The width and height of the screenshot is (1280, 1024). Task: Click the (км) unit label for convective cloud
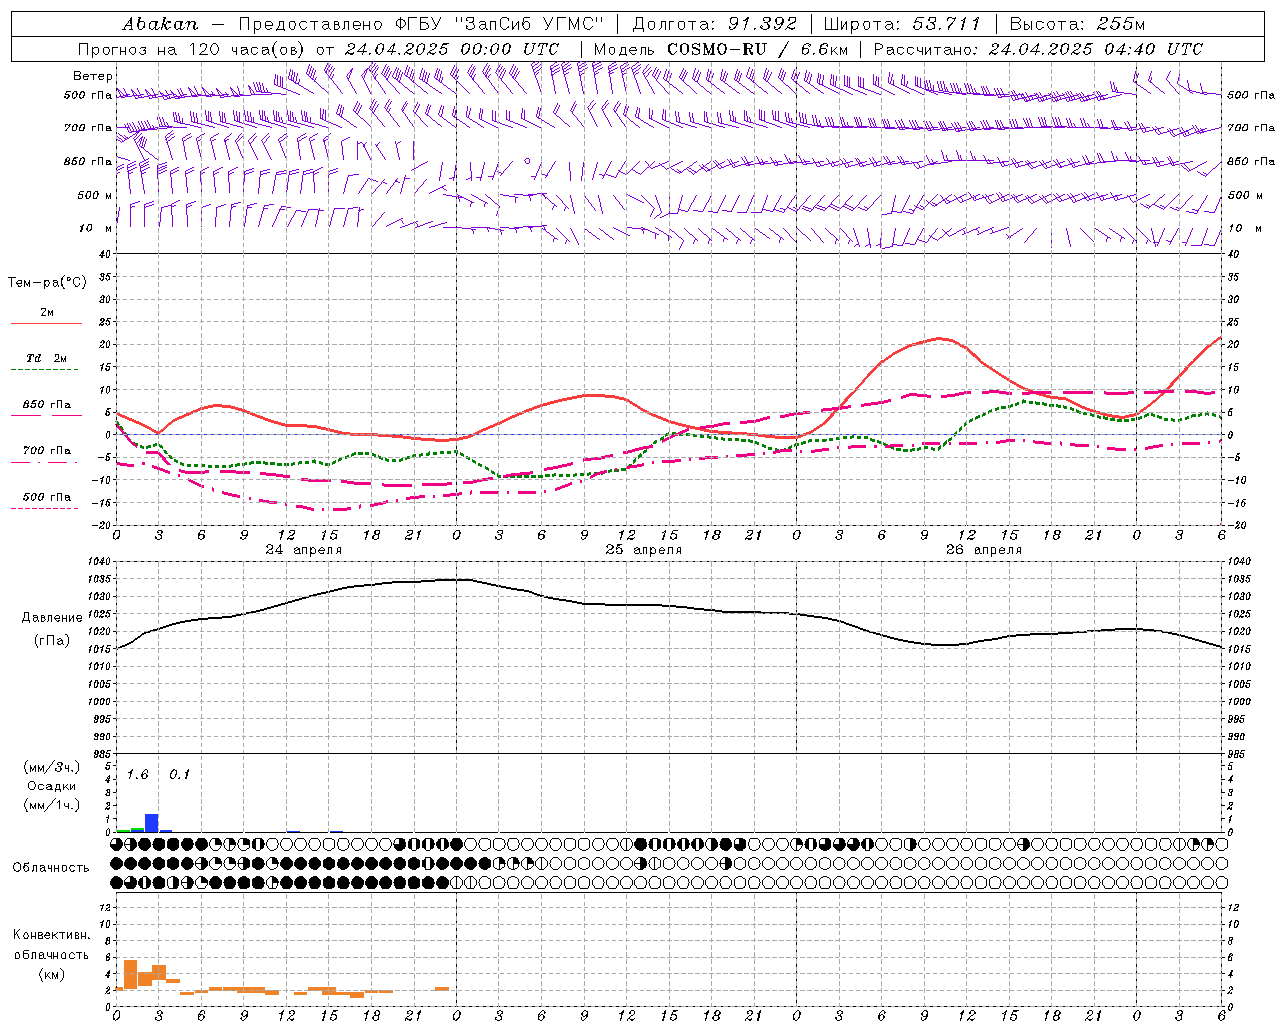coord(52,974)
